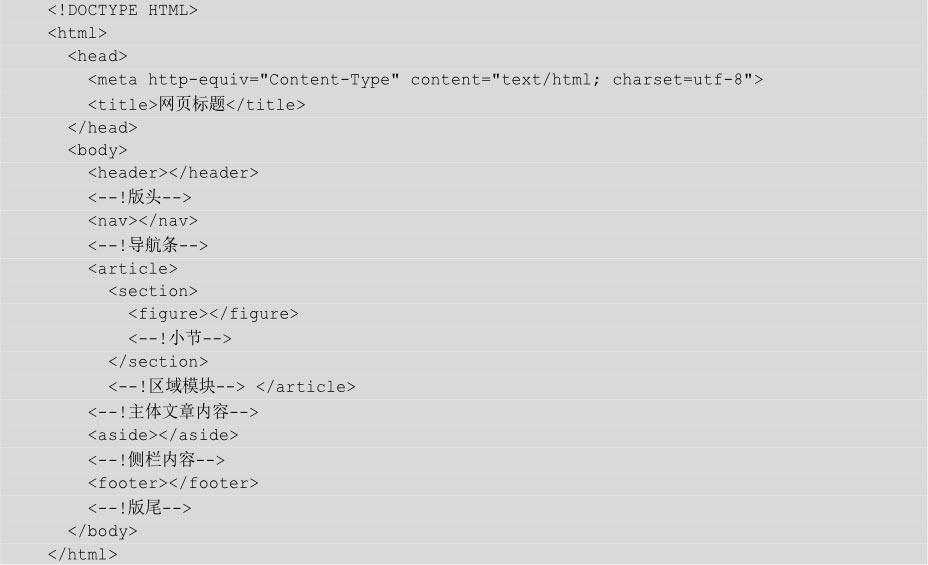Click the header element line
The image size is (928, 565).
tap(173, 173)
